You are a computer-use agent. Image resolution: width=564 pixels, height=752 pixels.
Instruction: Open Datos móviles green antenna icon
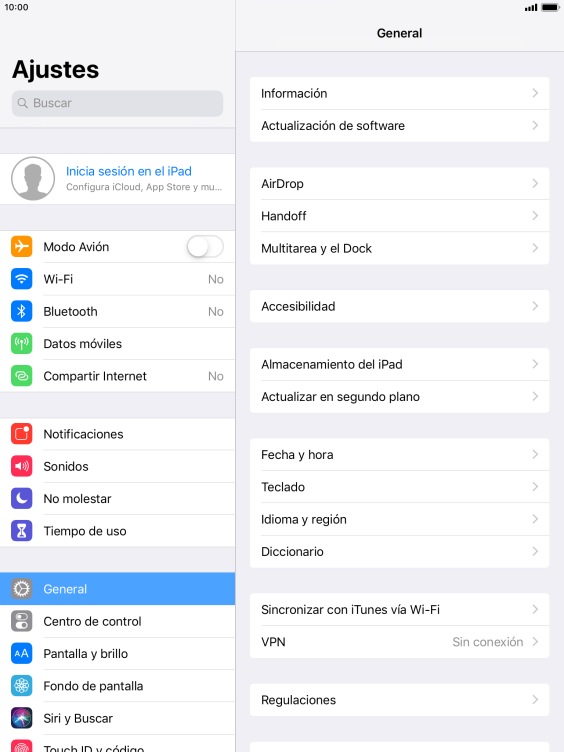tap(22, 343)
